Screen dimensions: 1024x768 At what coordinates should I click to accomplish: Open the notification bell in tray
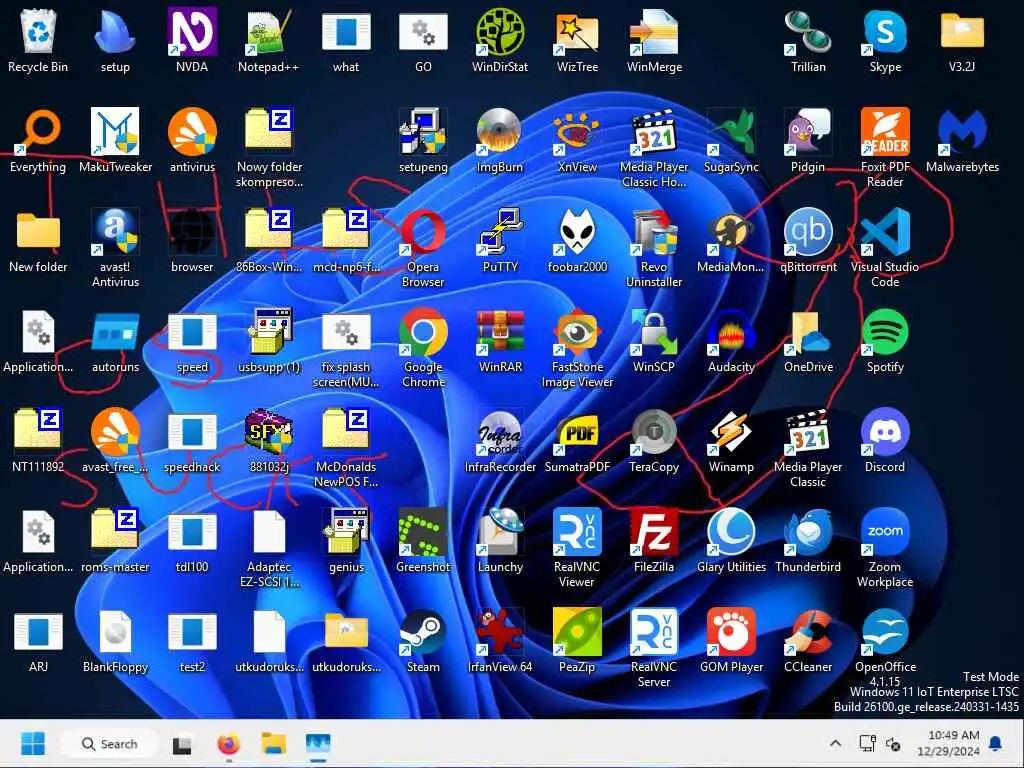coord(996,743)
